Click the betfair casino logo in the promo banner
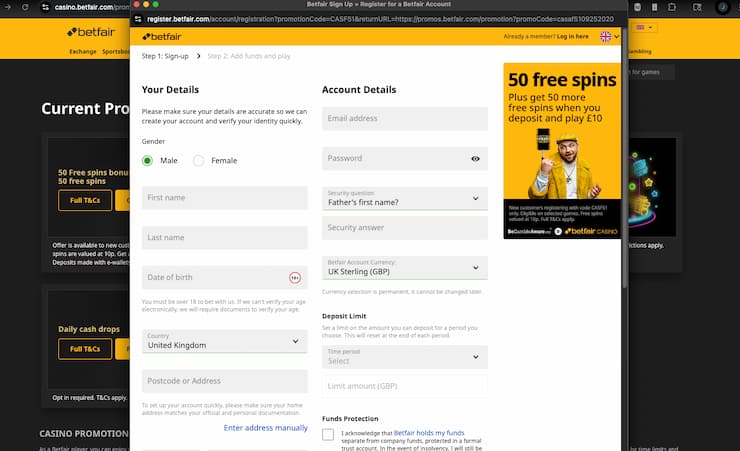Viewport: 740px width, 451px height. [591, 231]
